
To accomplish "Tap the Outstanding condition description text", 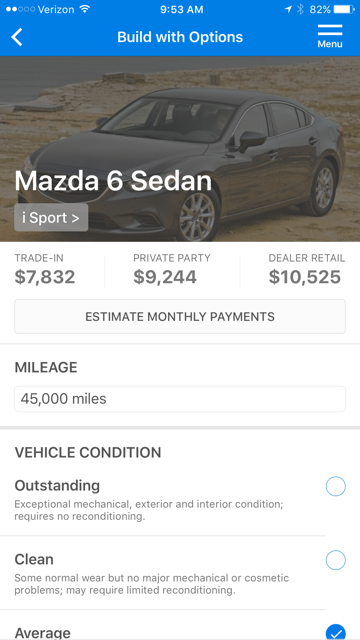I will (149, 510).
